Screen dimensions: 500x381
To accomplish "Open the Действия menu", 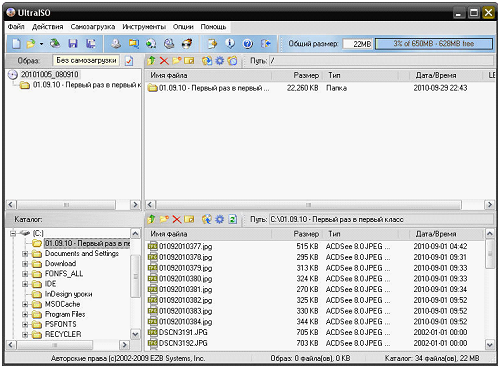I will [x=48, y=27].
